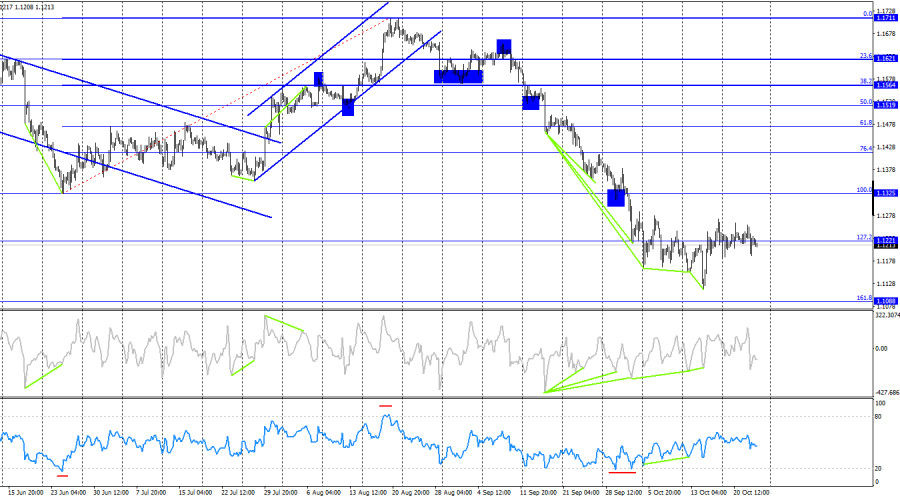Screen dimensions: 900x500
Task: Click the 1.1564 price level label
Action: (x=886, y=85)
